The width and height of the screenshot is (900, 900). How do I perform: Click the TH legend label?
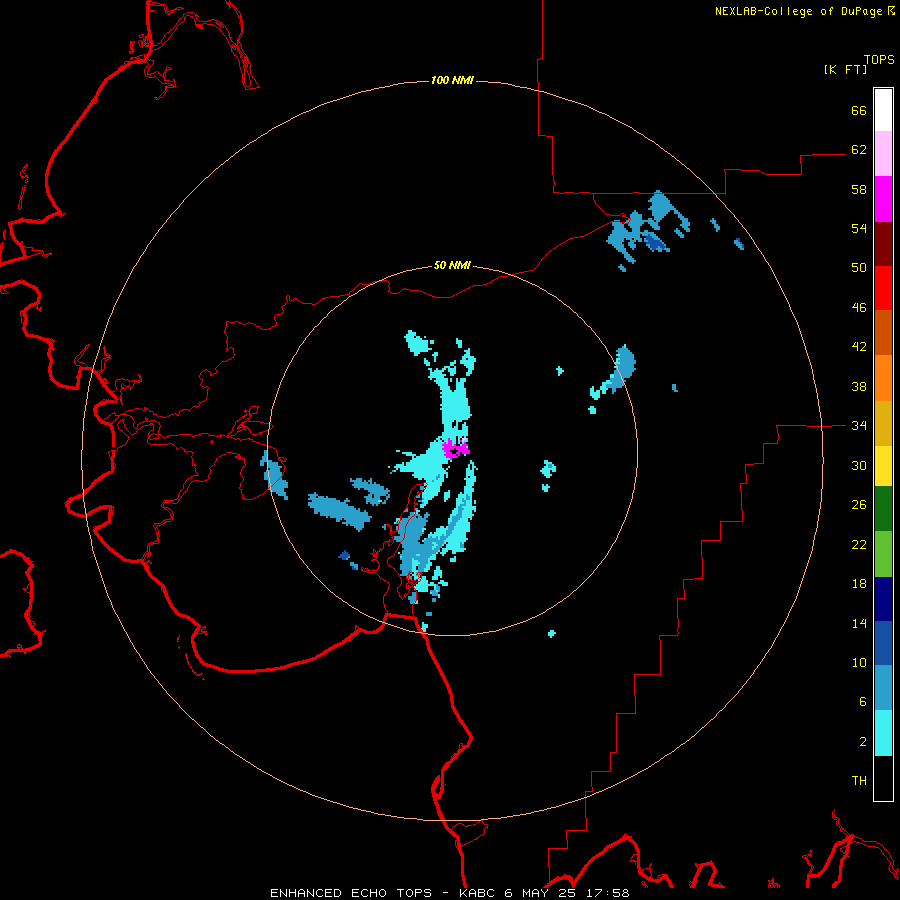(x=859, y=781)
